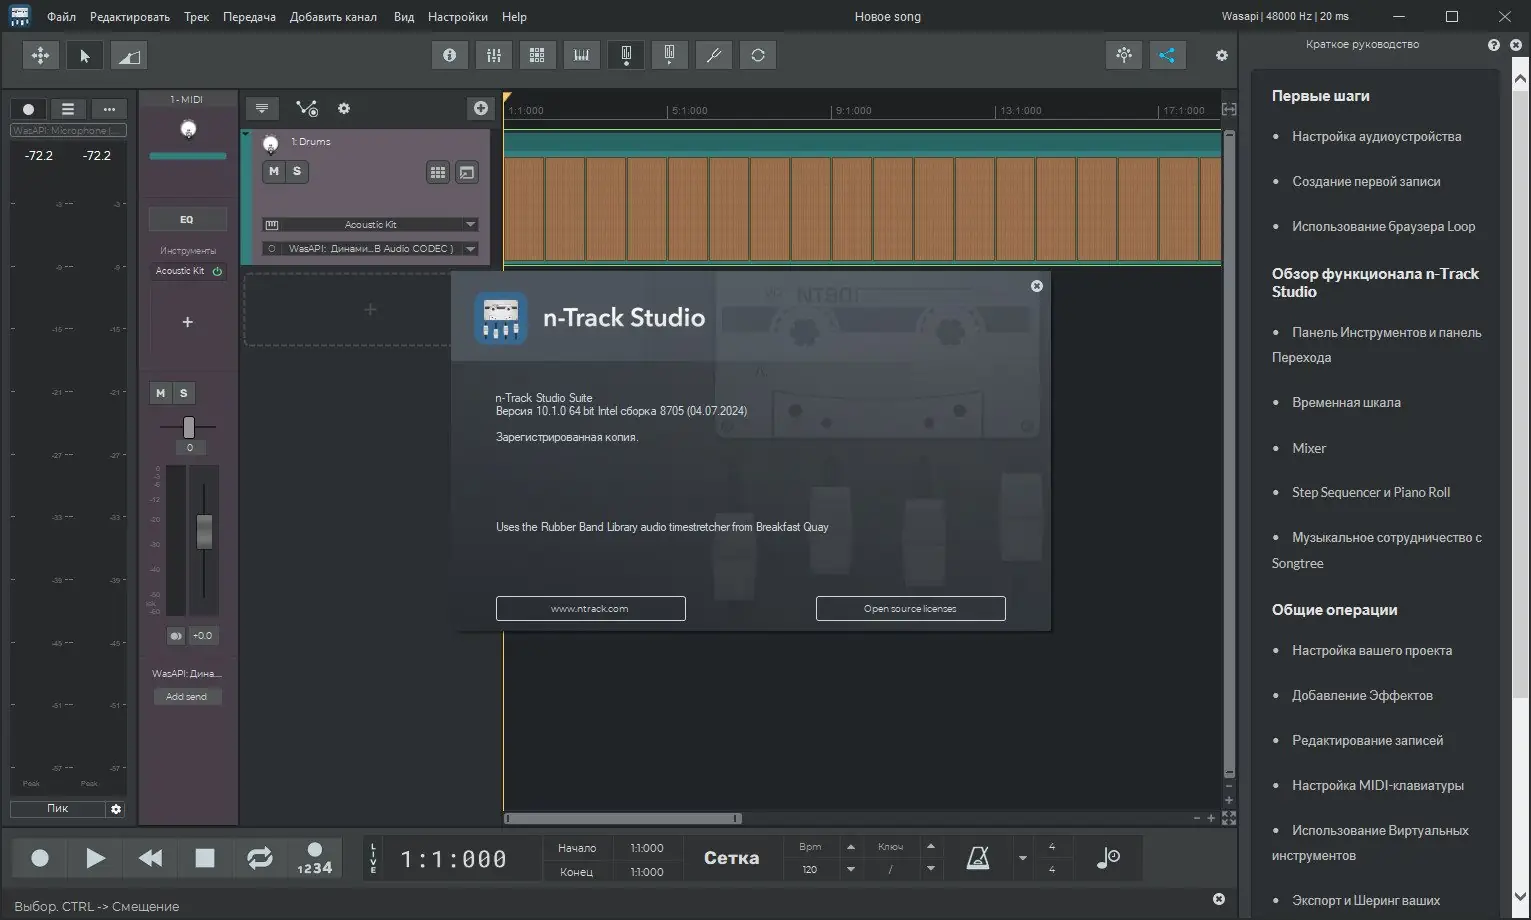Mute the Drums track
The height and width of the screenshot is (920, 1531).
pos(274,172)
